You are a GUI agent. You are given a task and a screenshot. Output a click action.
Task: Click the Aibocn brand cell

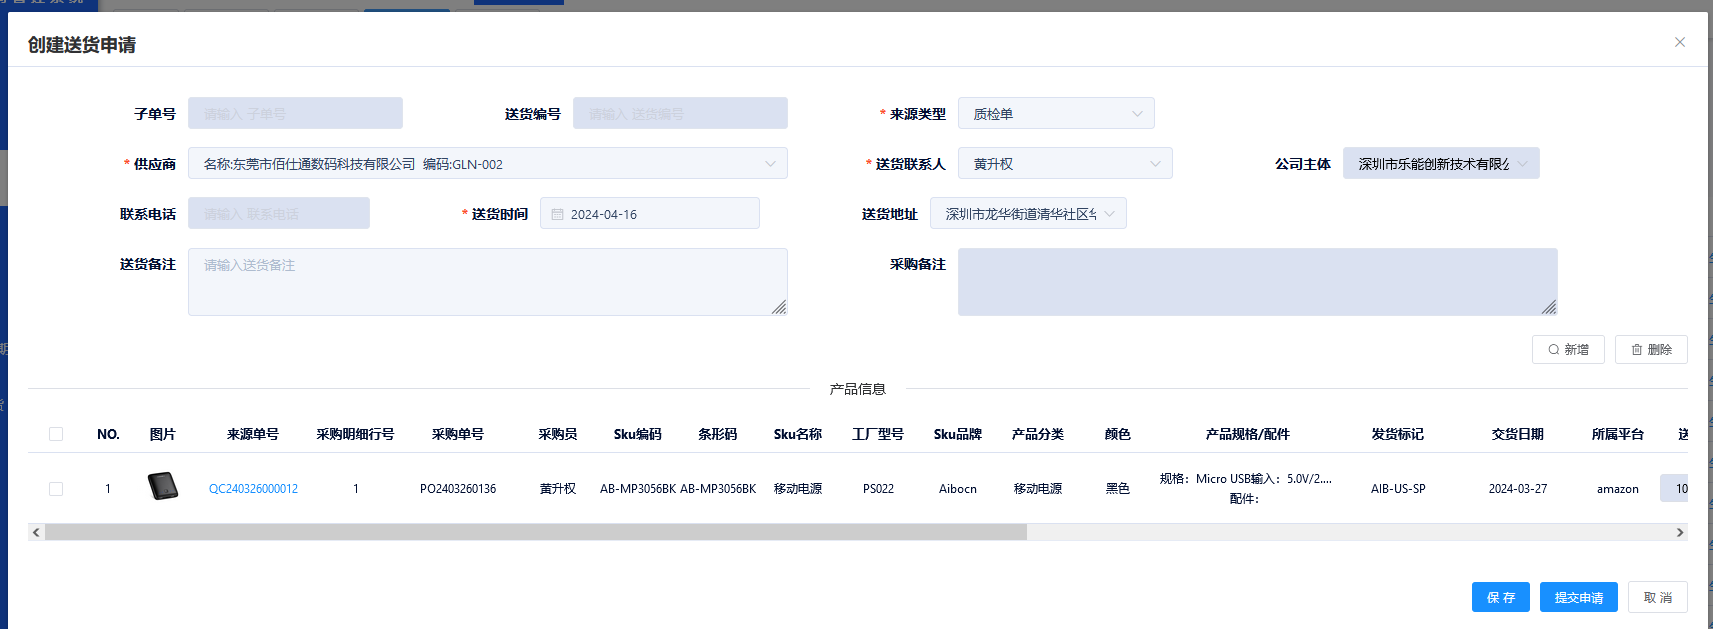click(958, 489)
